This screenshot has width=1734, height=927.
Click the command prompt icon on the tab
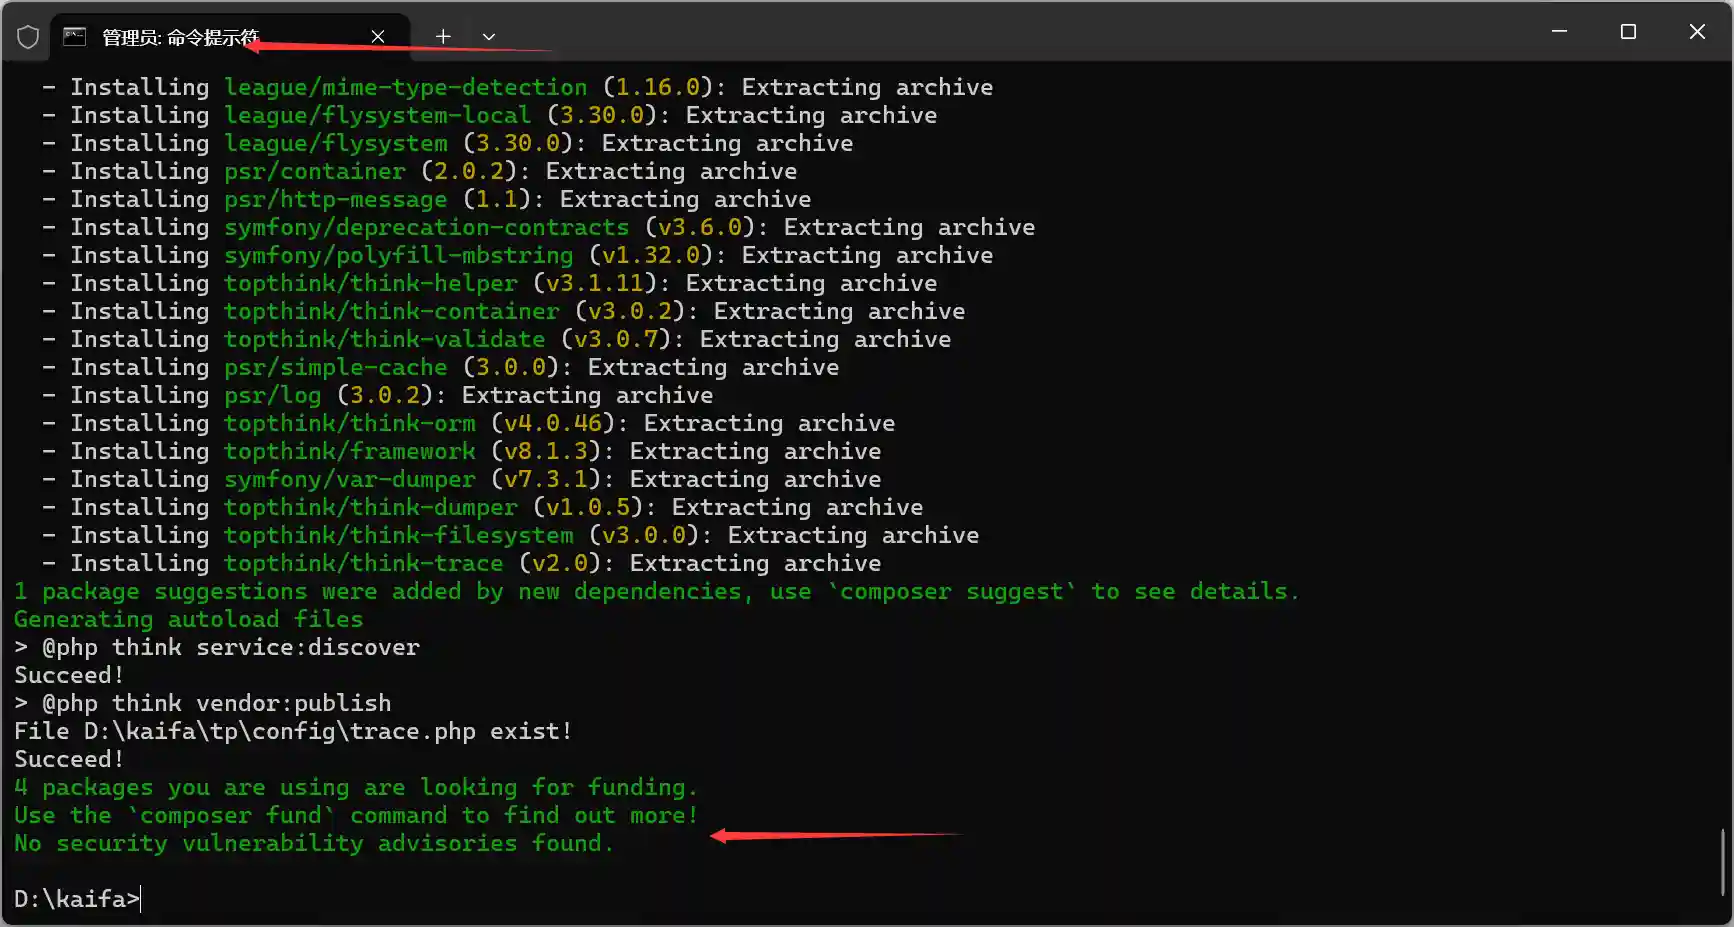[x=74, y=37]
